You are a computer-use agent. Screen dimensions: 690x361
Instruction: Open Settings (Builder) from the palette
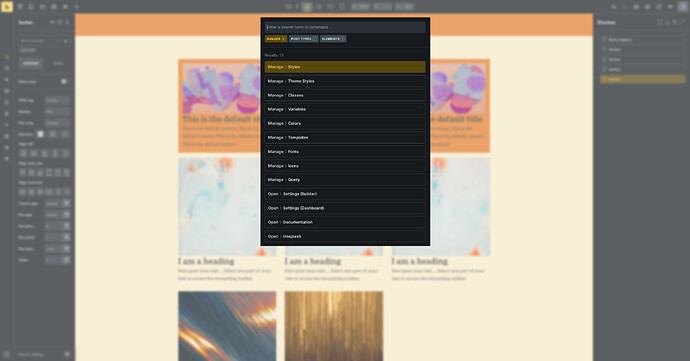[x=345, y=194]
